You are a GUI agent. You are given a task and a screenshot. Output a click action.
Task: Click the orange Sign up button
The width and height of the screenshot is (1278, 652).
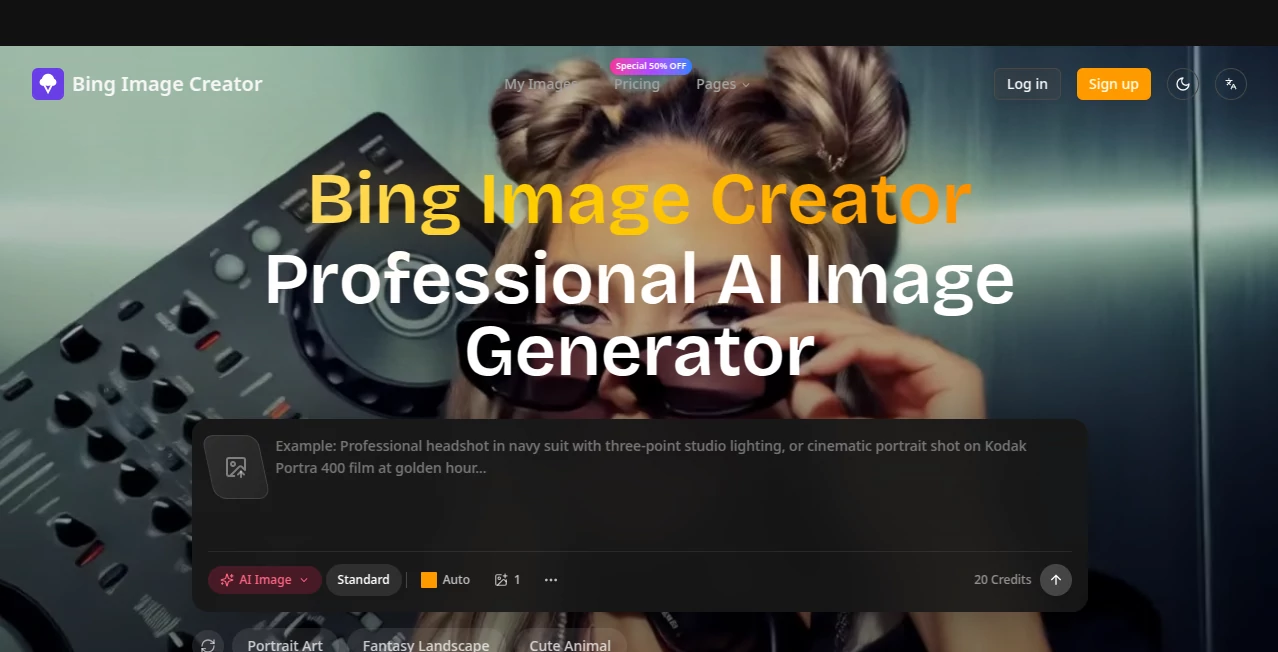tap(1114, 84)
